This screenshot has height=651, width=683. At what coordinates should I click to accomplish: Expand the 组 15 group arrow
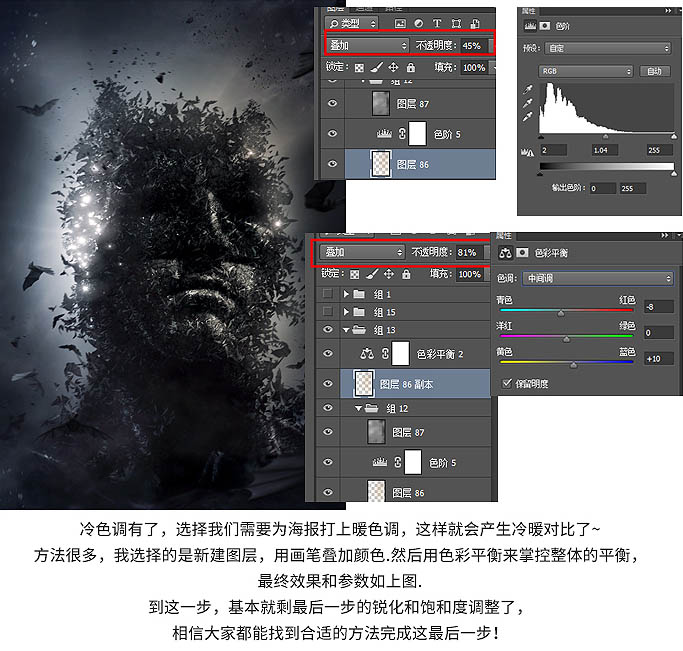(346, 312)
